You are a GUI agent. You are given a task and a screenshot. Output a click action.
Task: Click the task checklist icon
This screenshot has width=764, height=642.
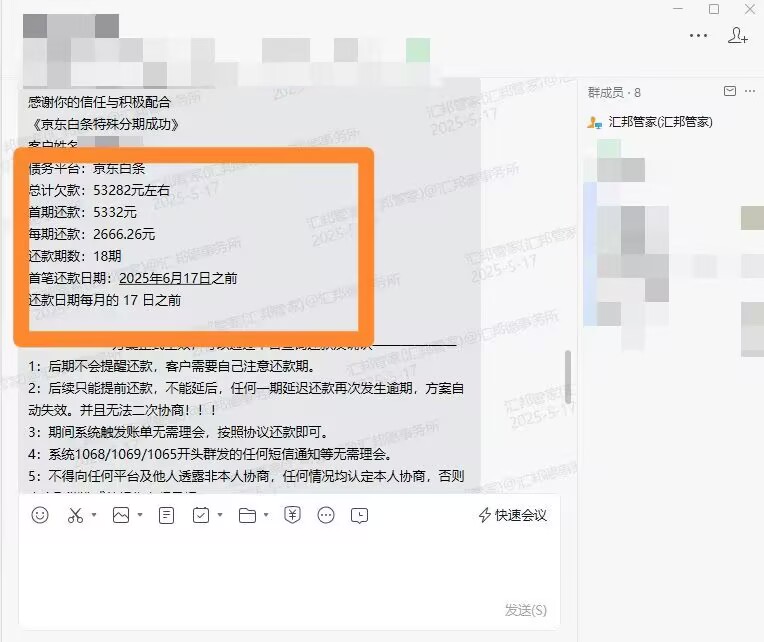(x=201, y=515)
